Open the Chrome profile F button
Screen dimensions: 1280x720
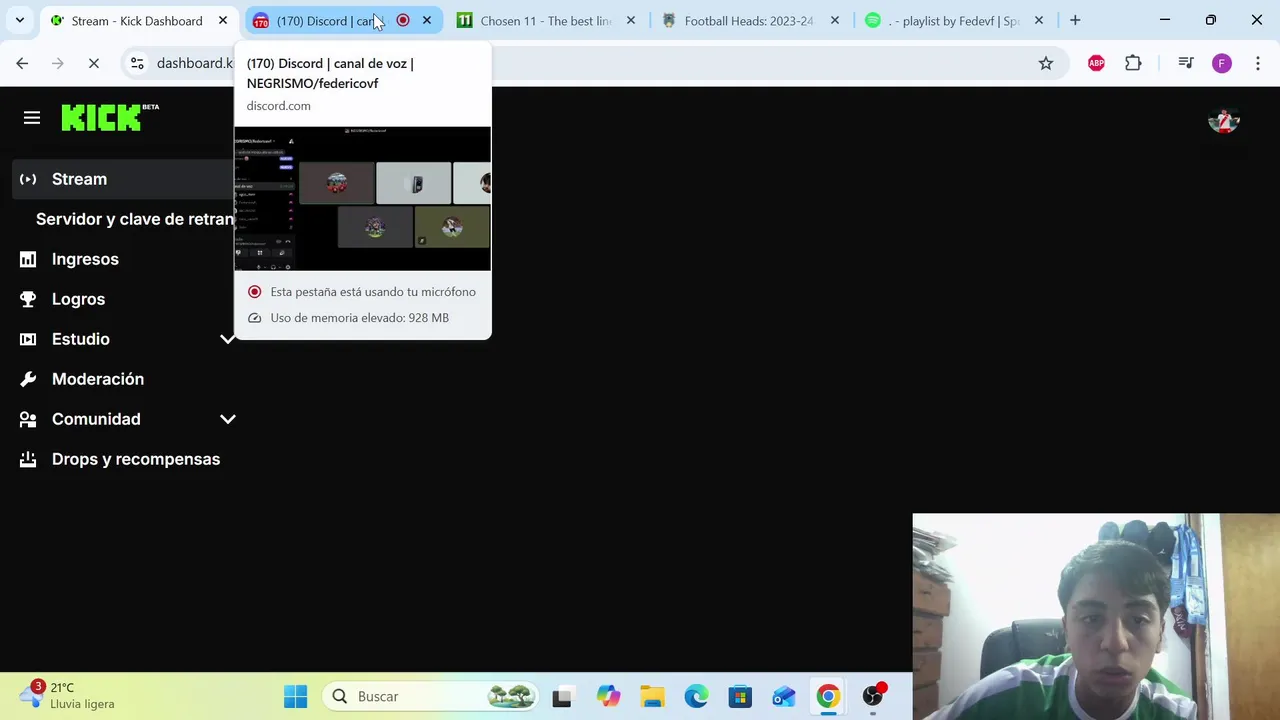click(x=1222, y=63)
